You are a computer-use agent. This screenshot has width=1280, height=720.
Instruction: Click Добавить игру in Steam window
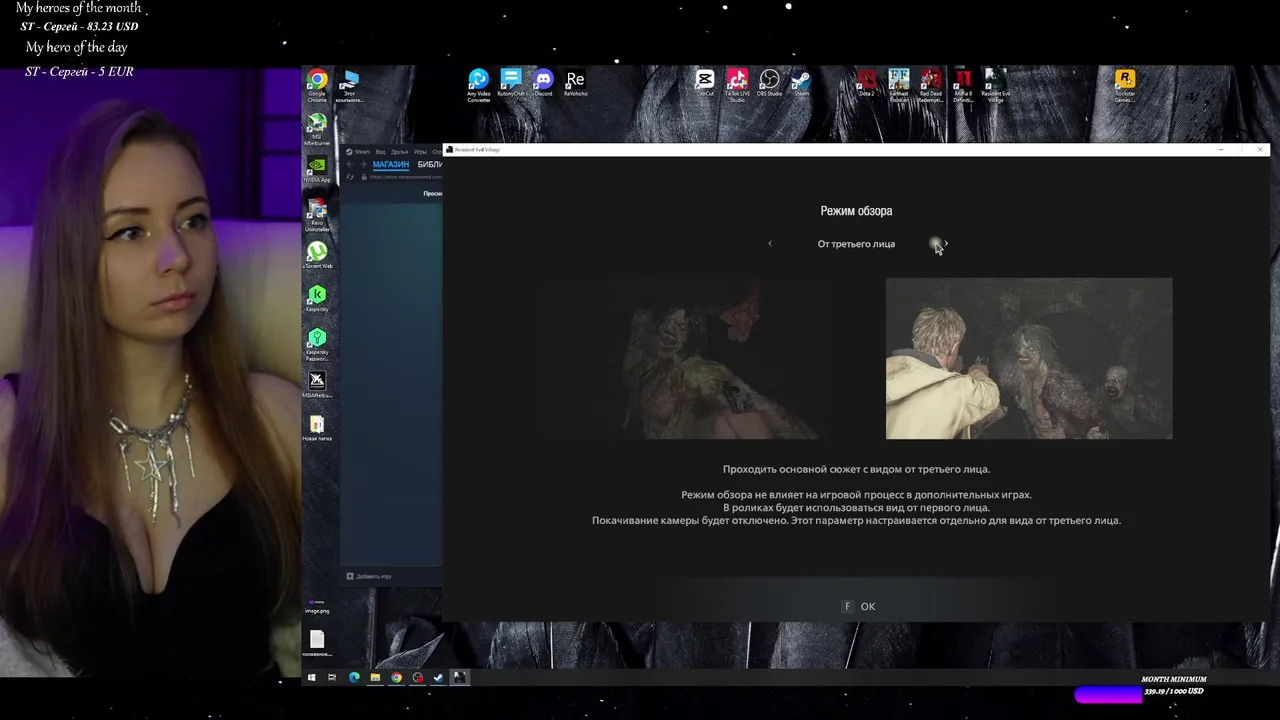tap(369, 576)
